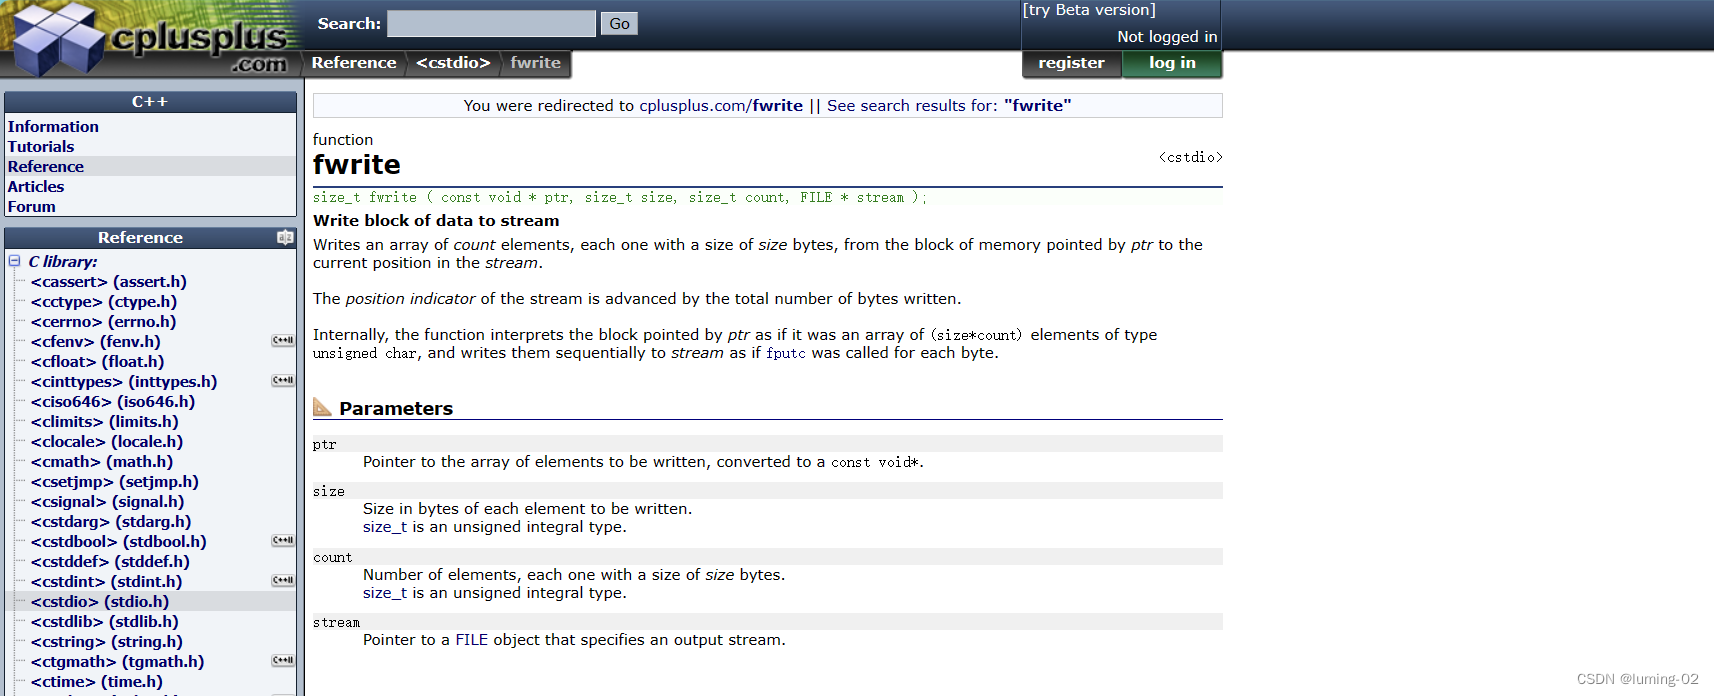Click the C library: heading label

click(63, 262)
